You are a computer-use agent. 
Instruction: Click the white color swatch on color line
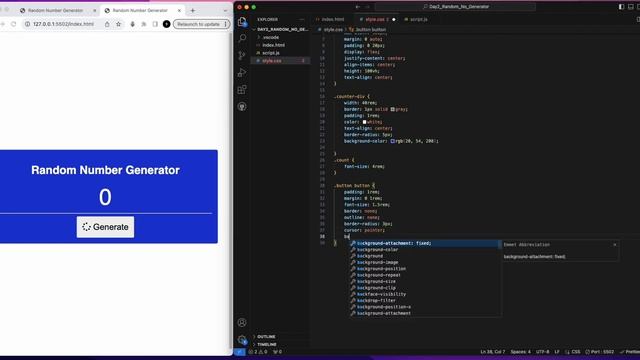click(x=364, y=122)
